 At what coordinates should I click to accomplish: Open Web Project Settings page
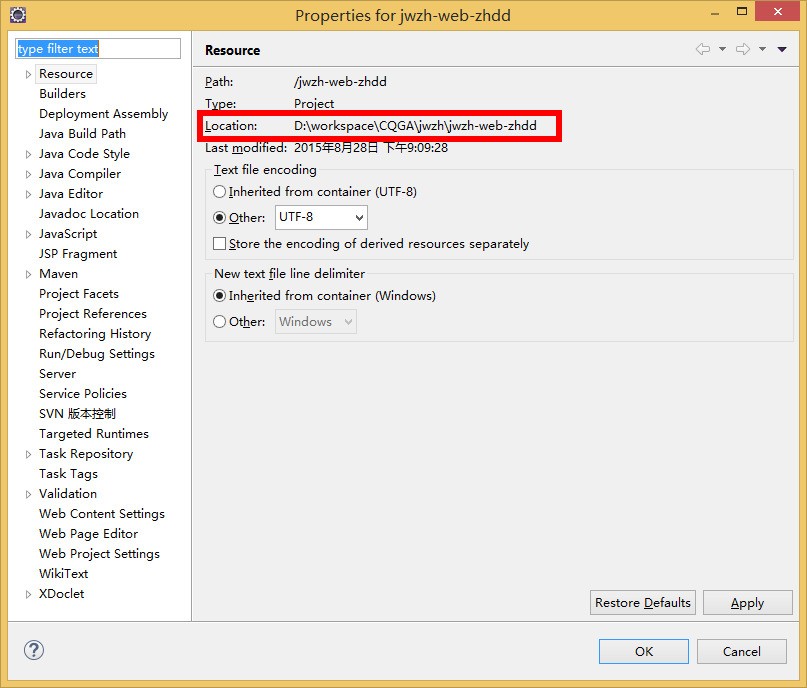[99, 554]
